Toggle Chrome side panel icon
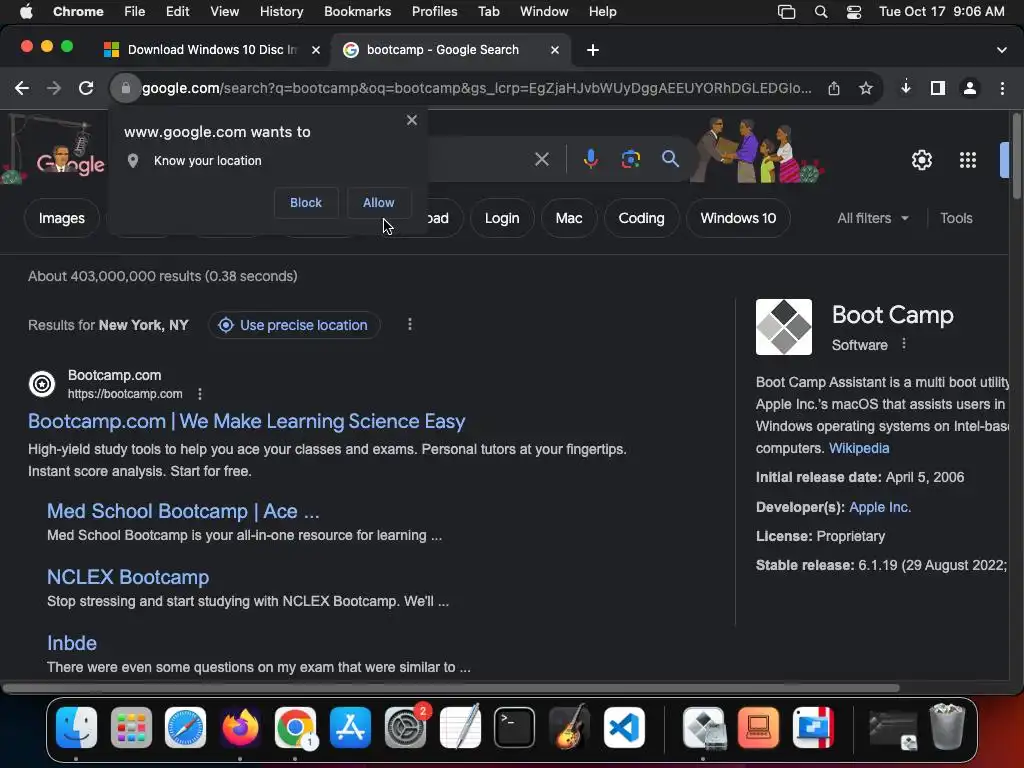The width and height of the screenshot is (1024, 768). [938, 88]
